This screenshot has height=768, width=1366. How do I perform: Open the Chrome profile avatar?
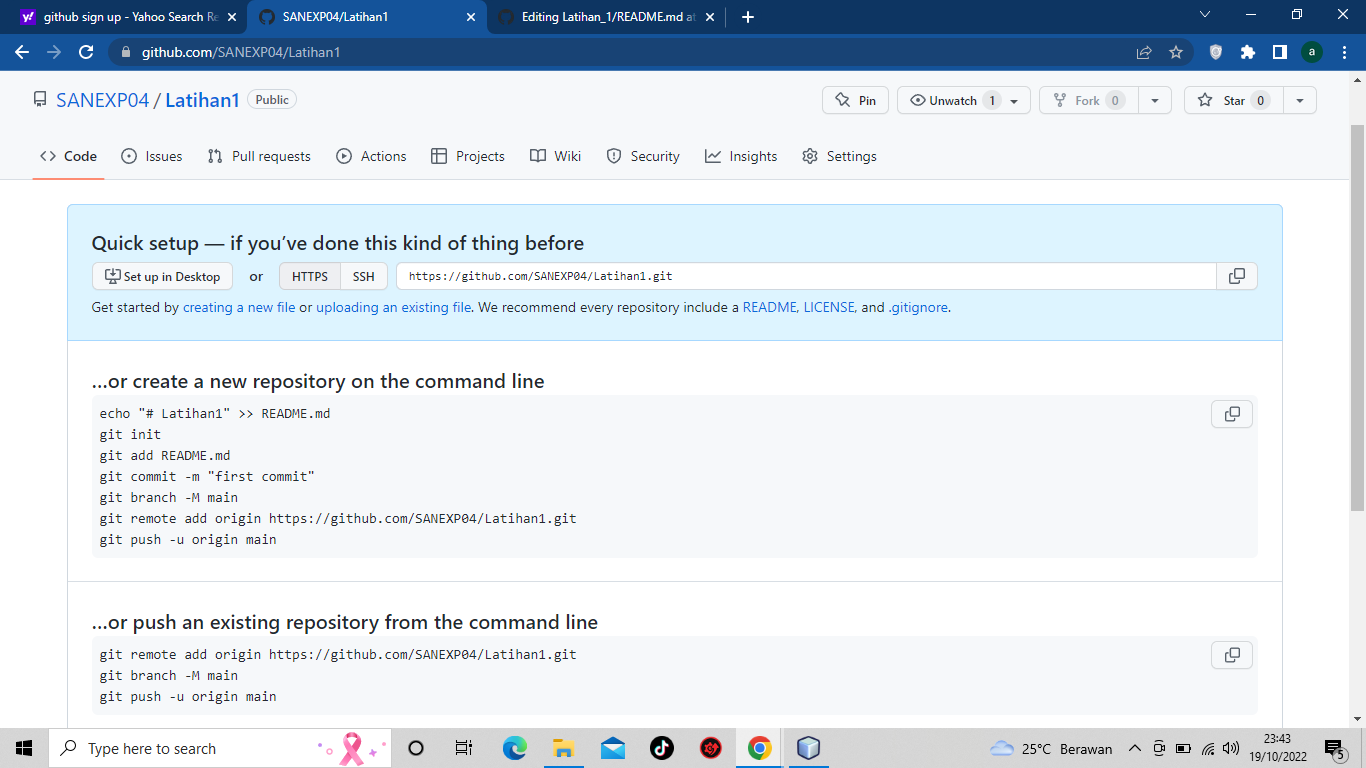click(1312, 52)
